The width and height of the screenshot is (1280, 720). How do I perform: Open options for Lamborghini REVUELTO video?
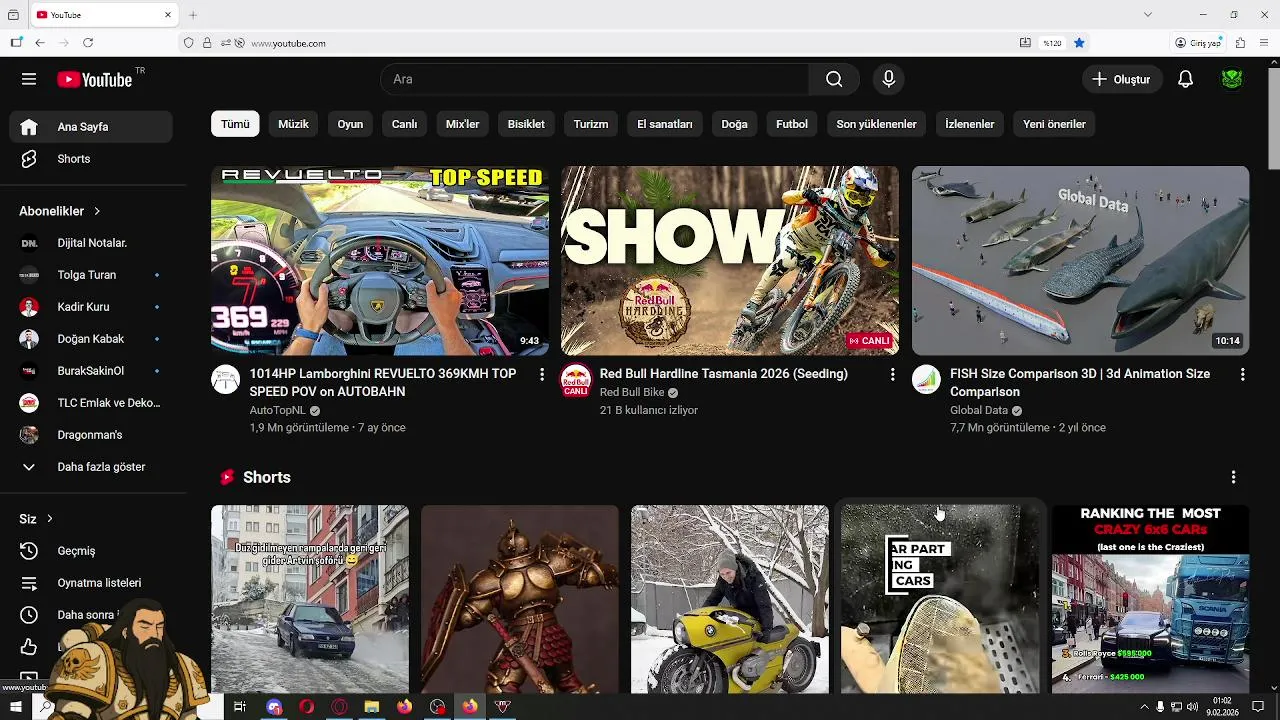click(x=542, y=374)
